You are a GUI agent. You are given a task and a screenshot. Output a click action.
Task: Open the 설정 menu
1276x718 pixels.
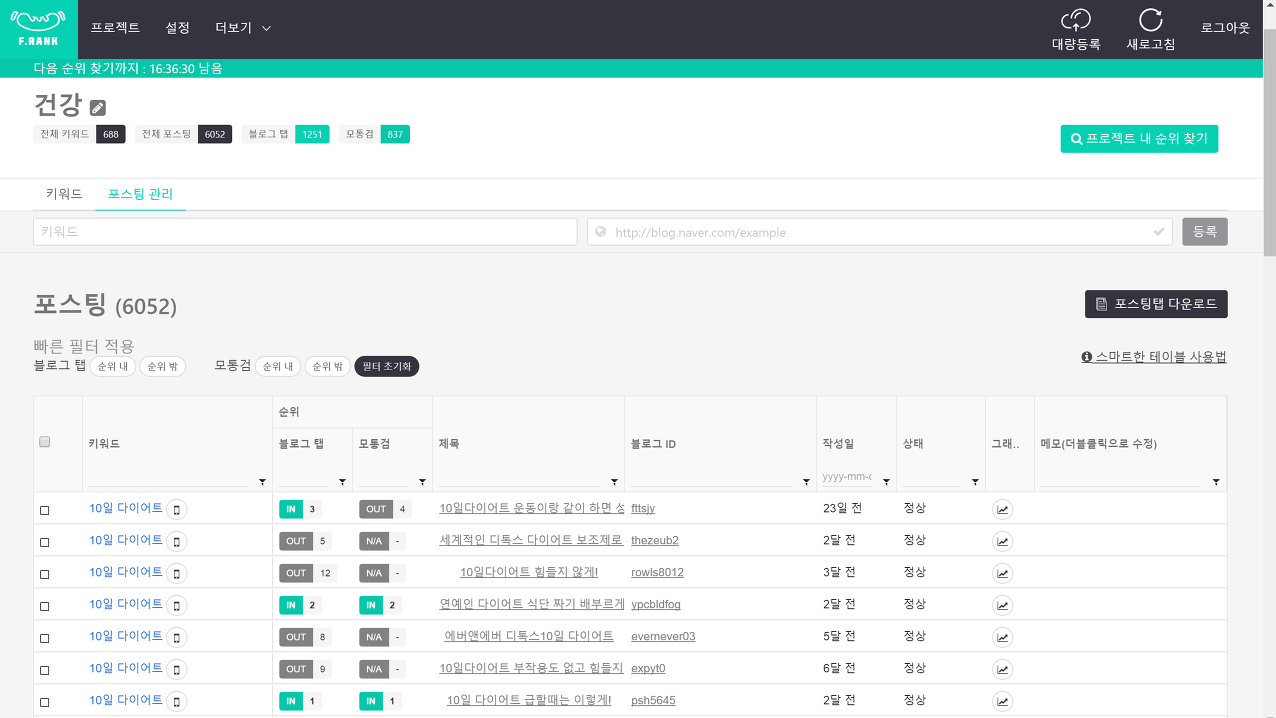[x=177, y=28]
